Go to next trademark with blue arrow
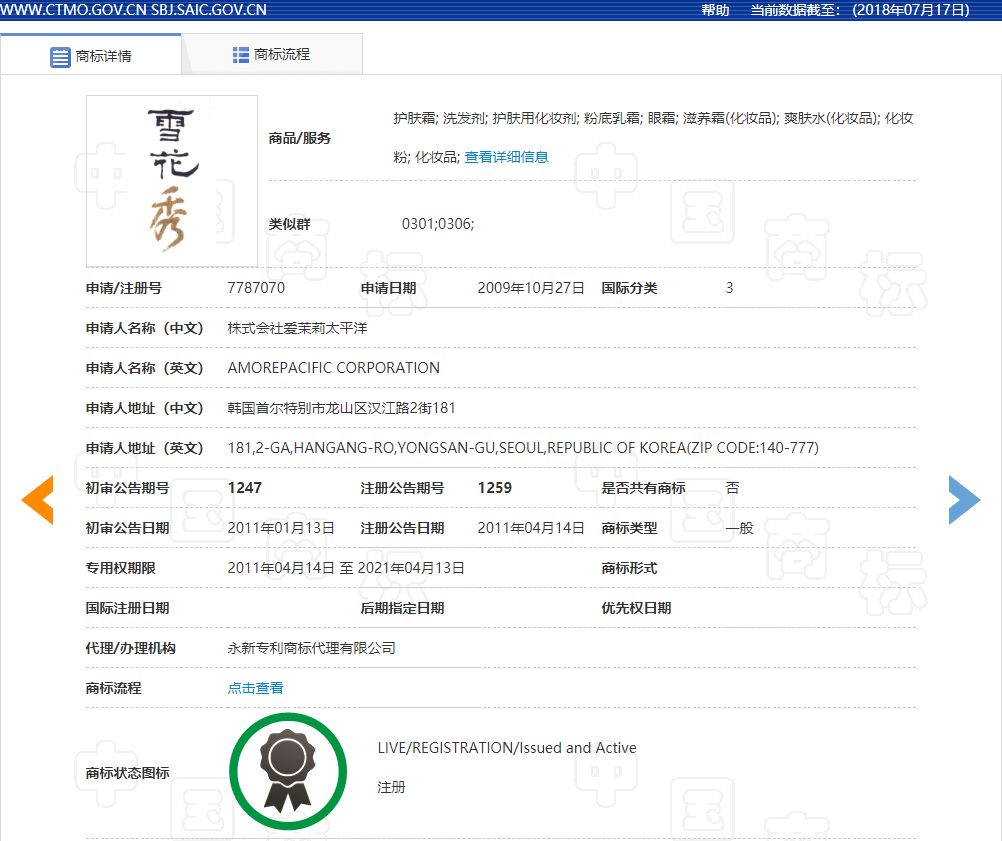1002x841 pixels. click(964, 500)
